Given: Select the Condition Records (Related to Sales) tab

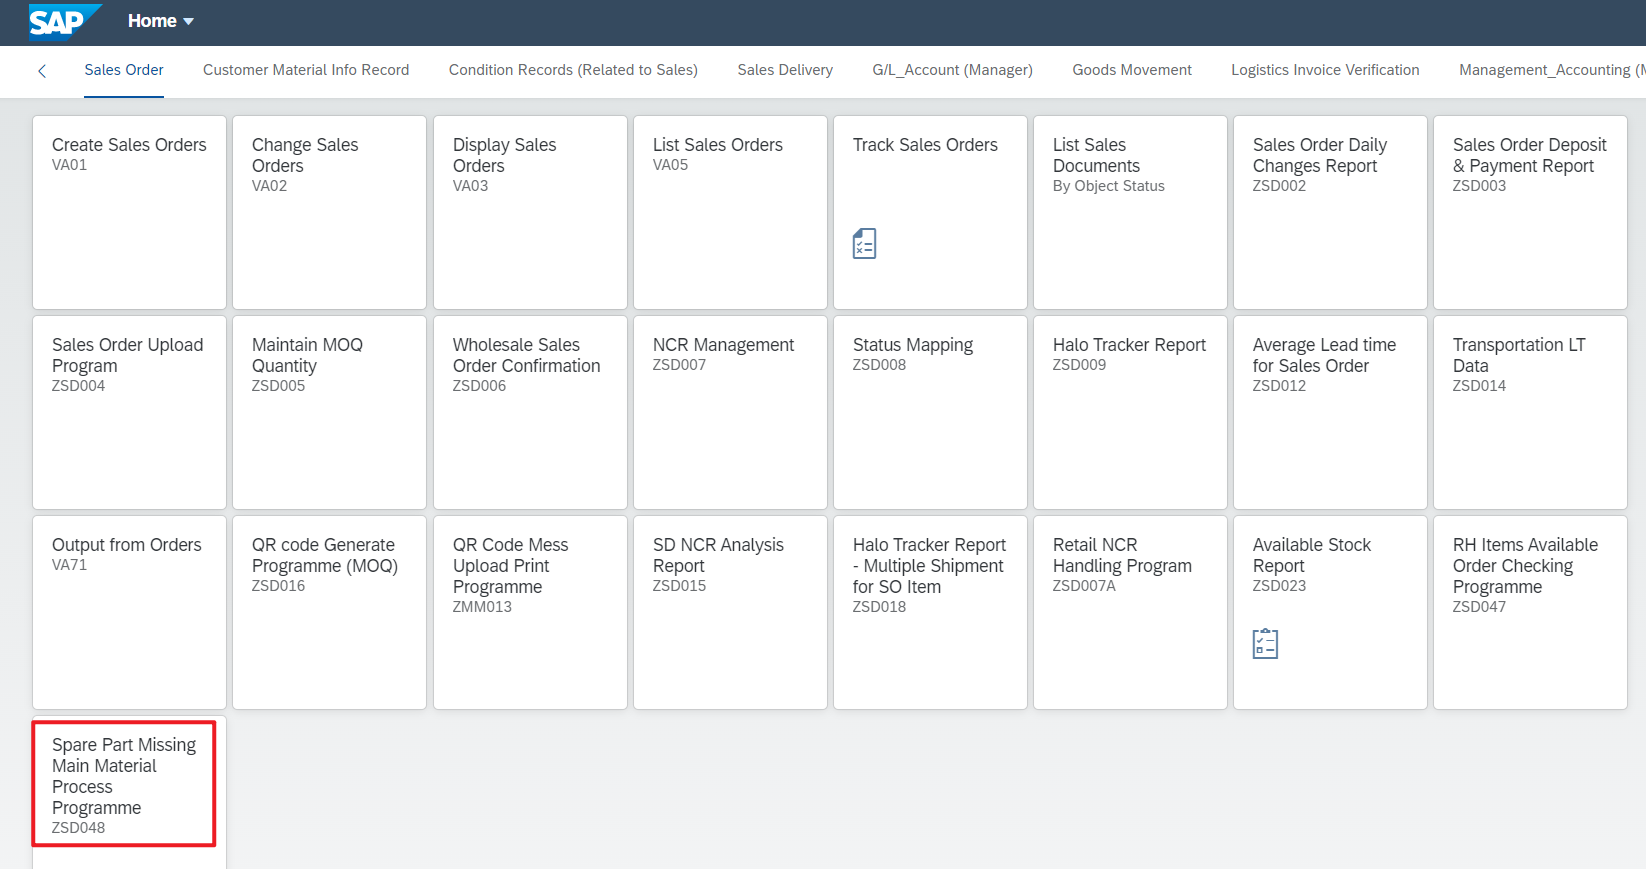Looking at the screenshot, I should click(x=573, y=70).
